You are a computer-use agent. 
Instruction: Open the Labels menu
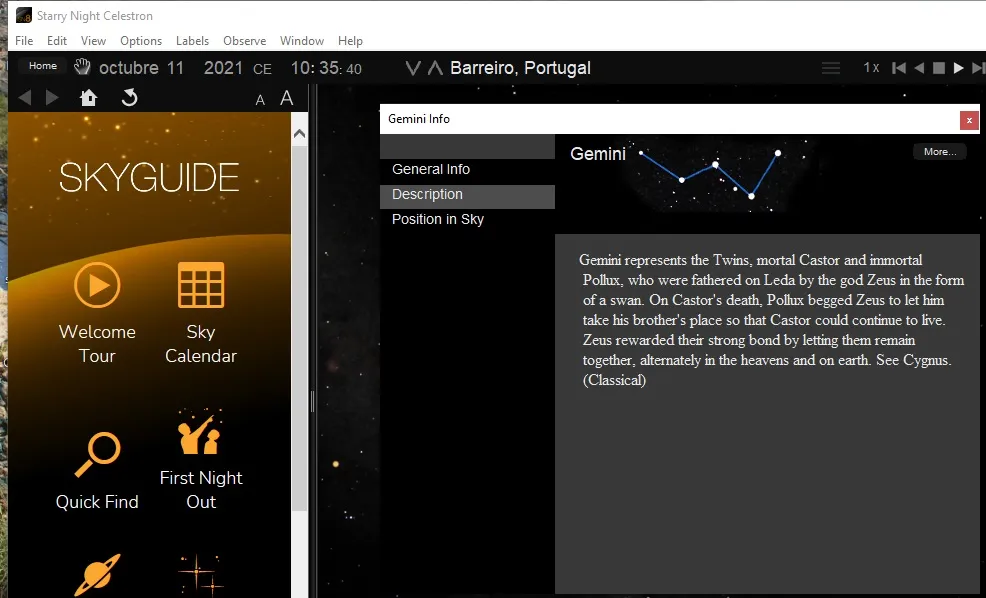[192, 41]
